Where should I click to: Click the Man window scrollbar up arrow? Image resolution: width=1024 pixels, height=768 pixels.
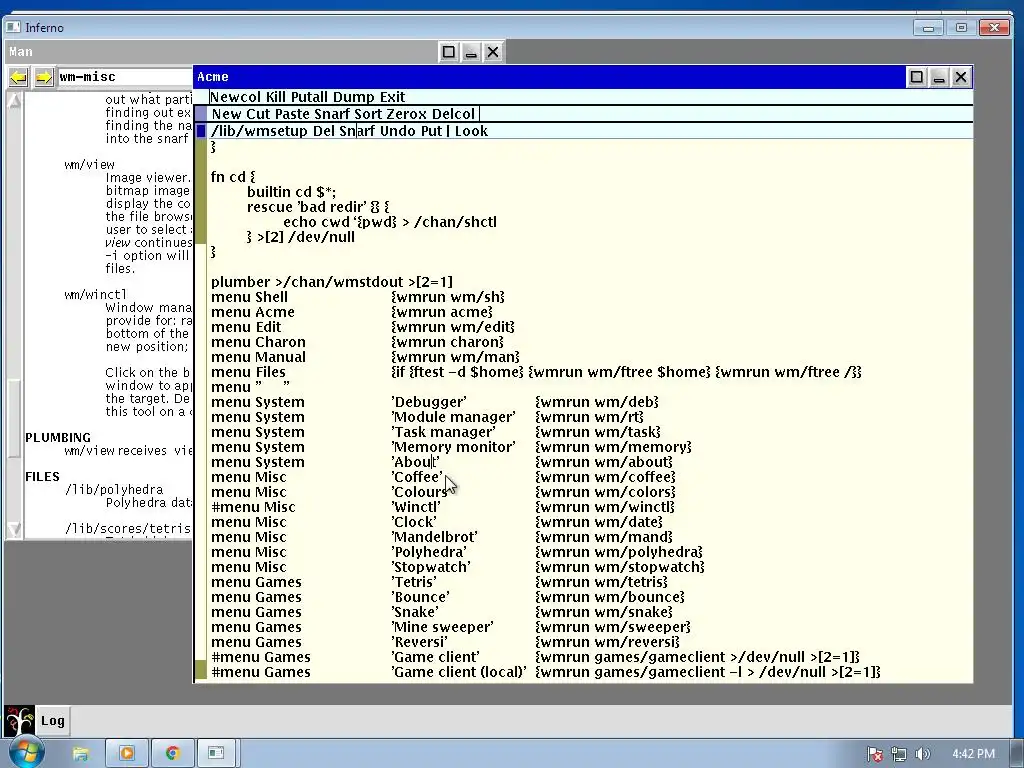coord(14,100)
